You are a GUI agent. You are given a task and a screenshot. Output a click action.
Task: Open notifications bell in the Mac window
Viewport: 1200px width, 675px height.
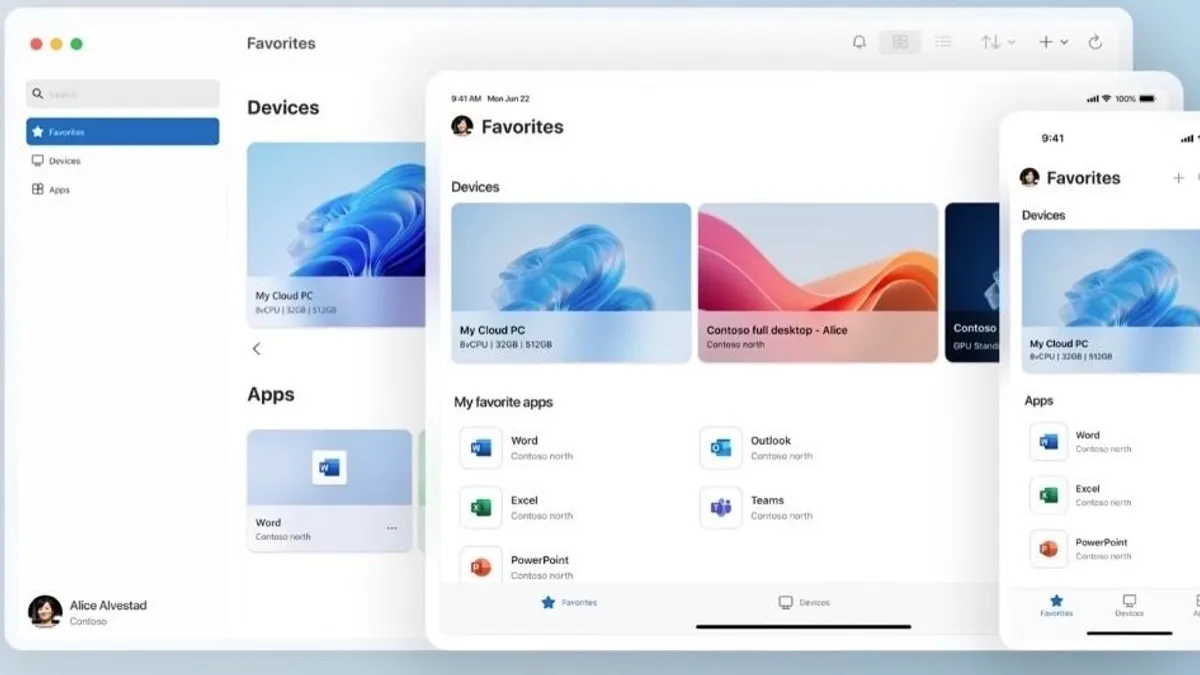coord(859,42)
